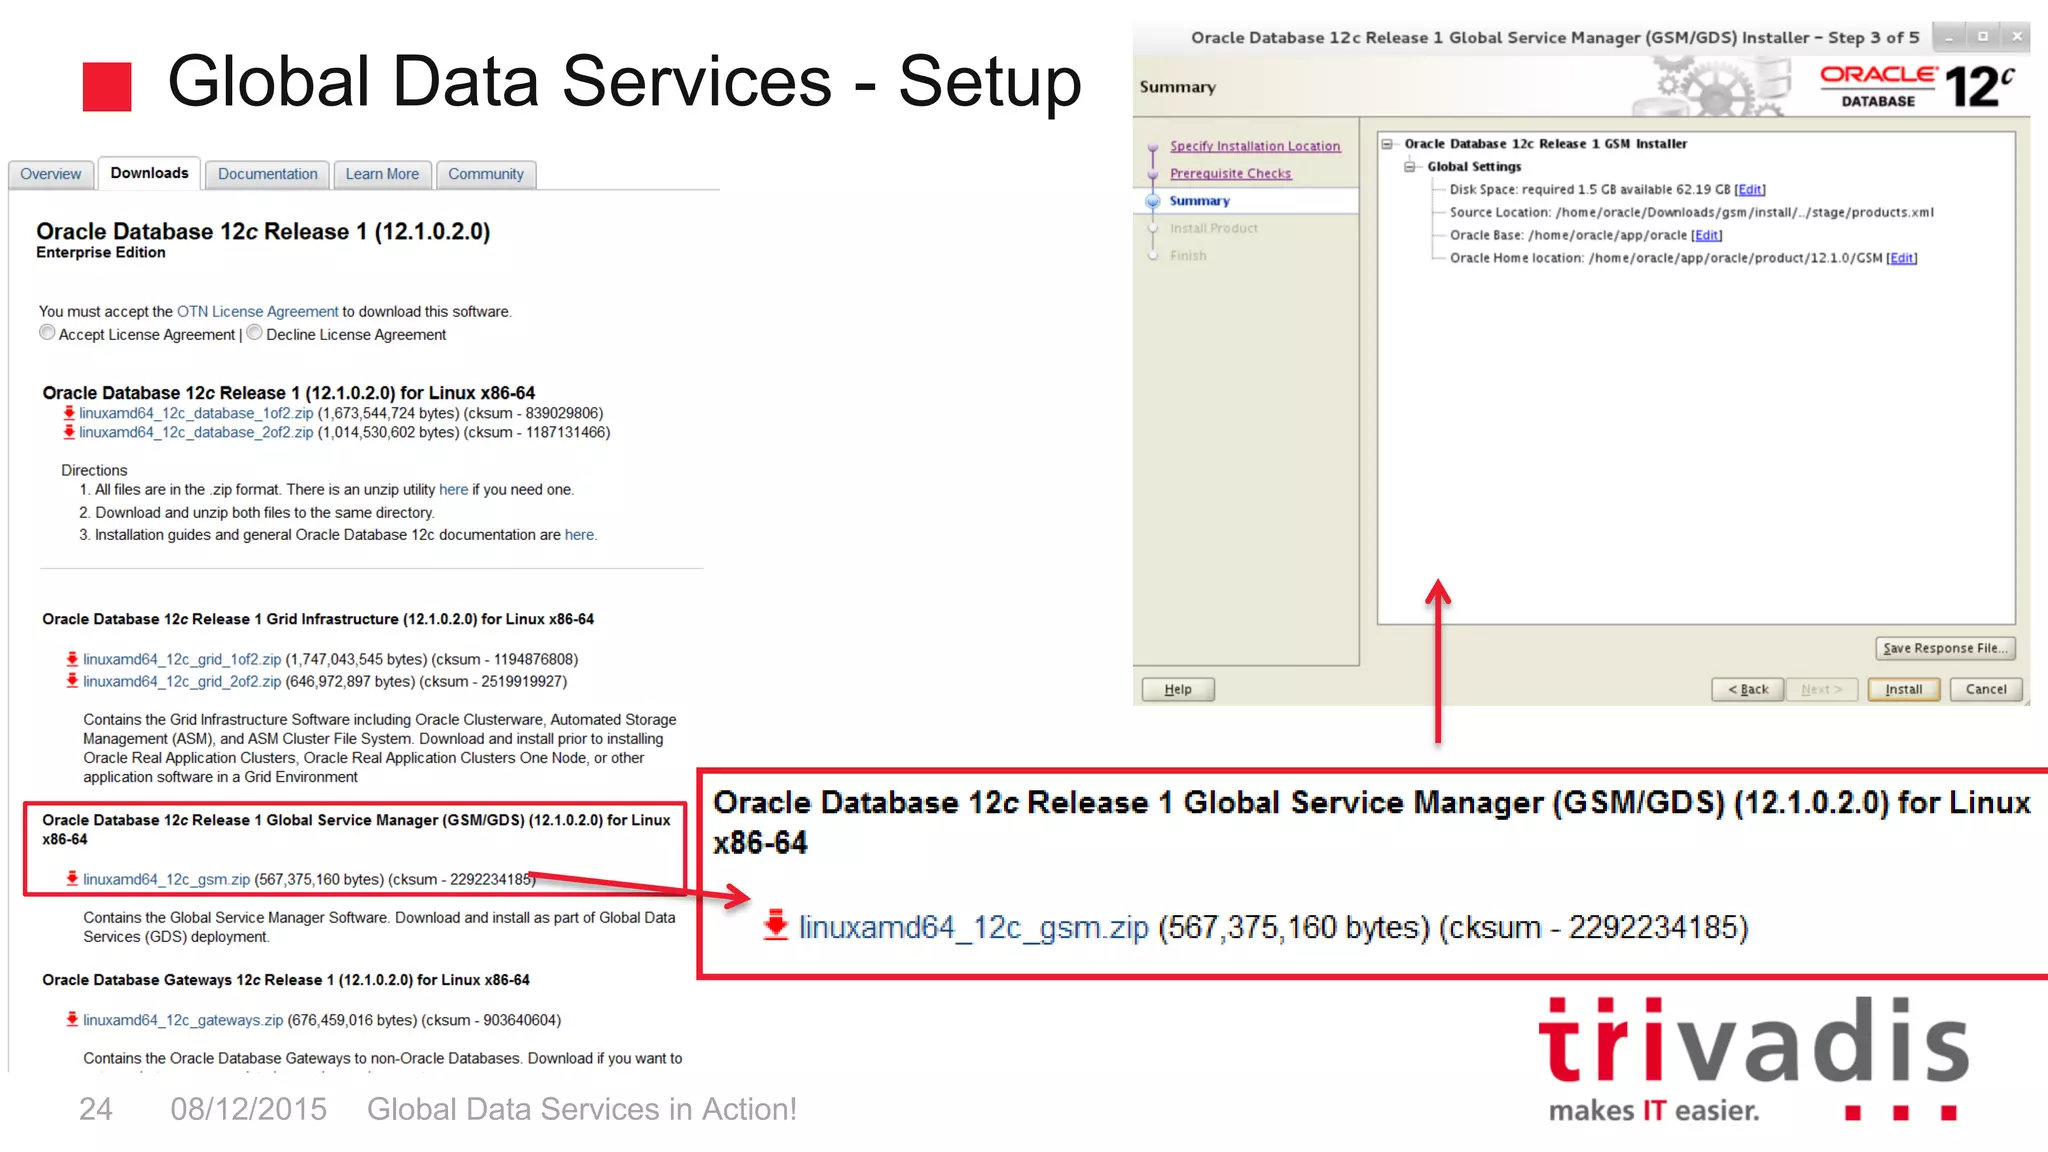Open the Downloads tab
The height and width of the screenshot is (1152, 2048).
(149, 173)
